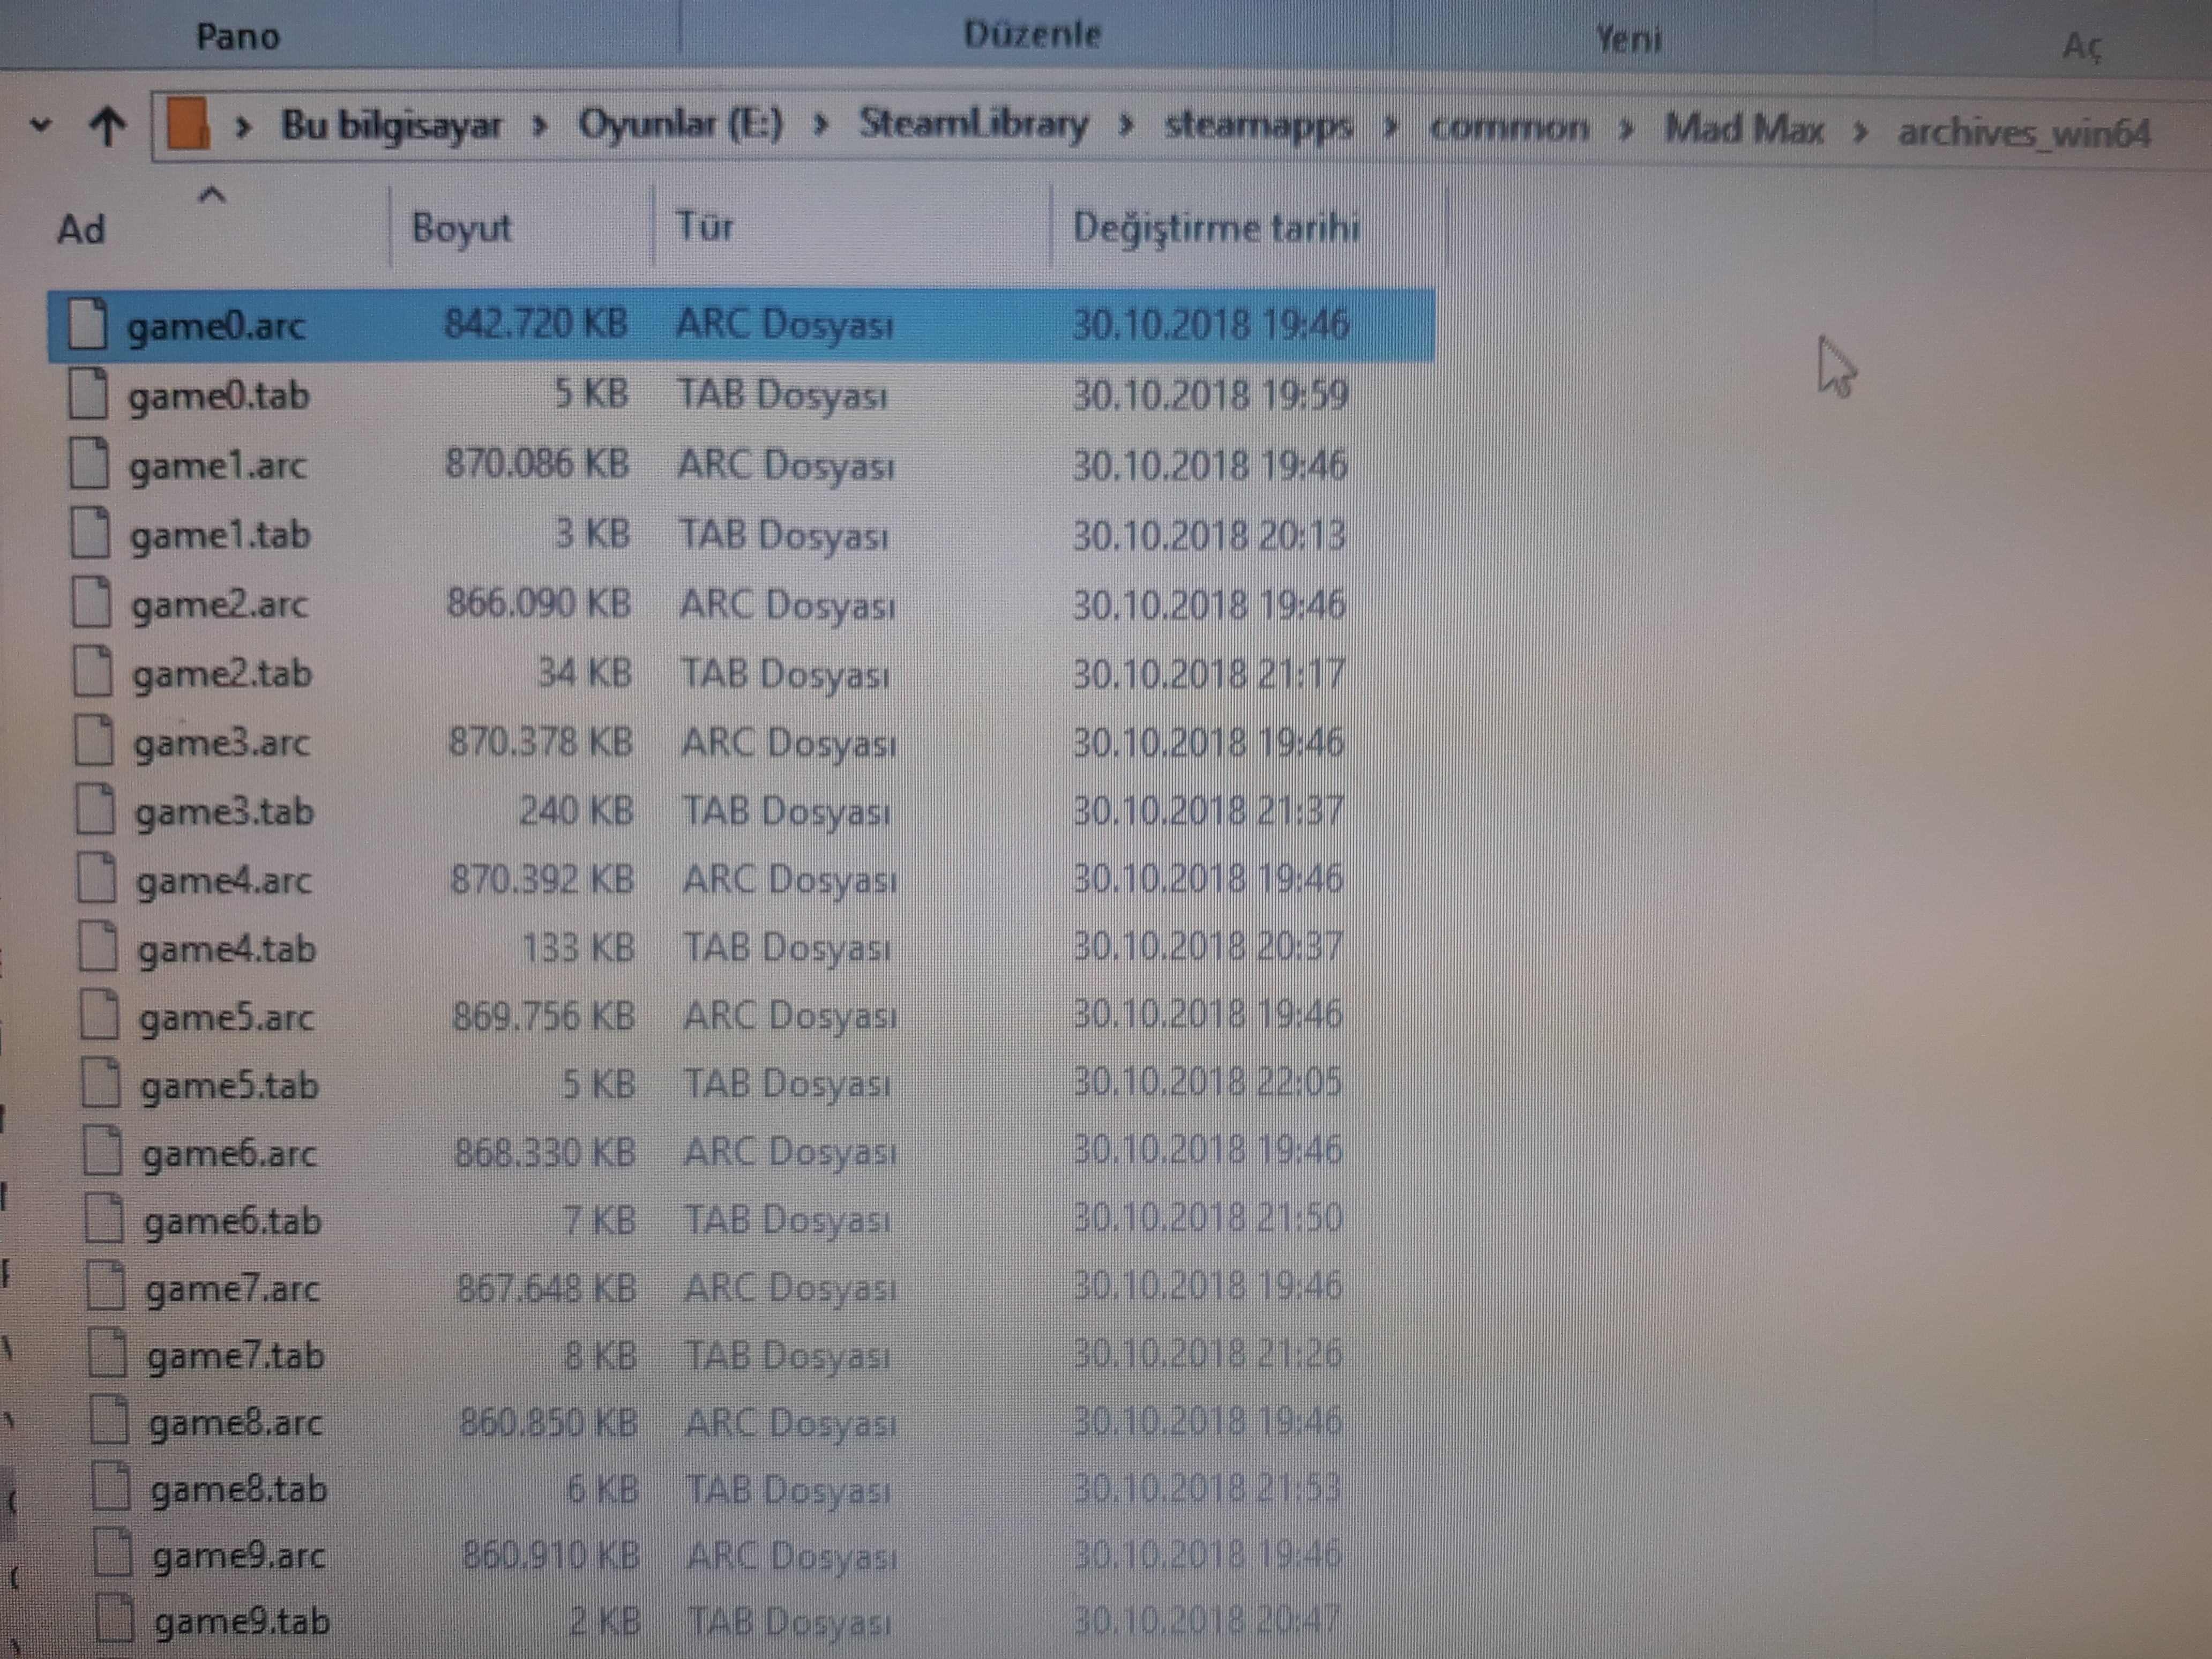Click the orange folder icon in address bar
This screenshot has width=2212, height=1659.
coord(188,125)
